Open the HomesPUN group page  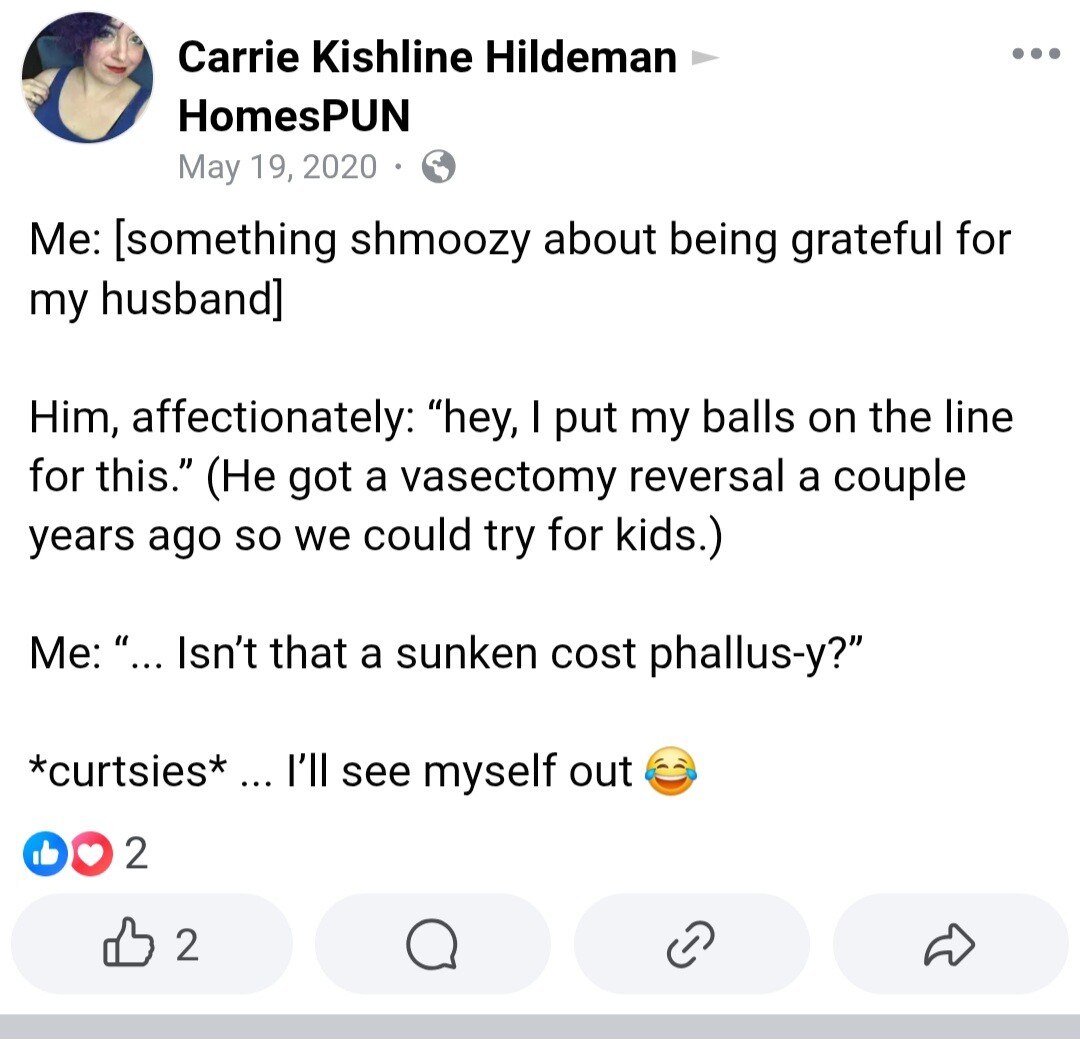click(294, 115)
